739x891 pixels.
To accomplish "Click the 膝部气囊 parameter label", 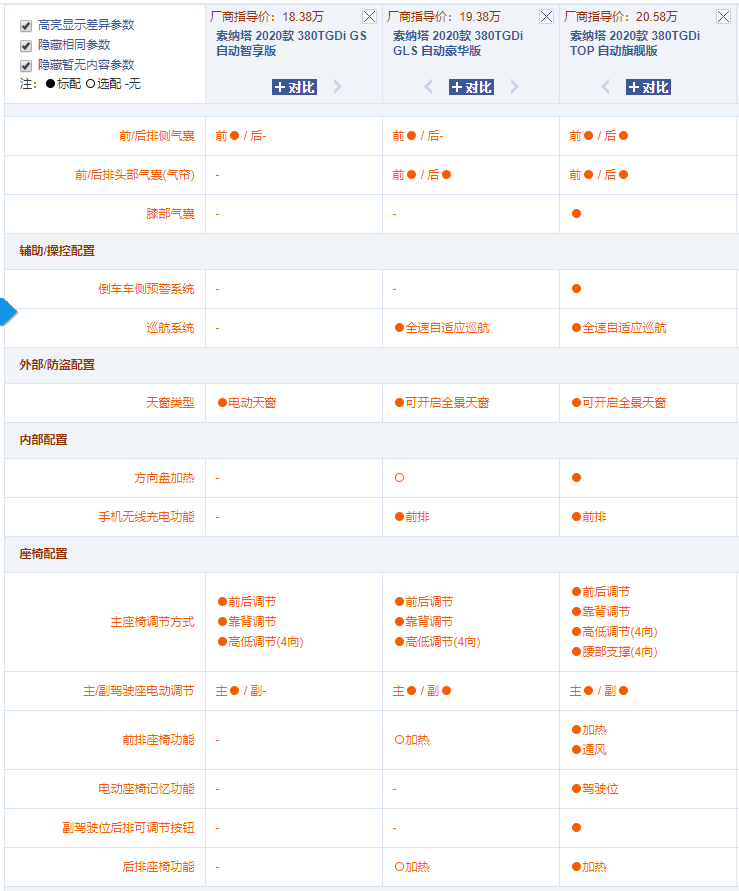I will coord(170,214).
